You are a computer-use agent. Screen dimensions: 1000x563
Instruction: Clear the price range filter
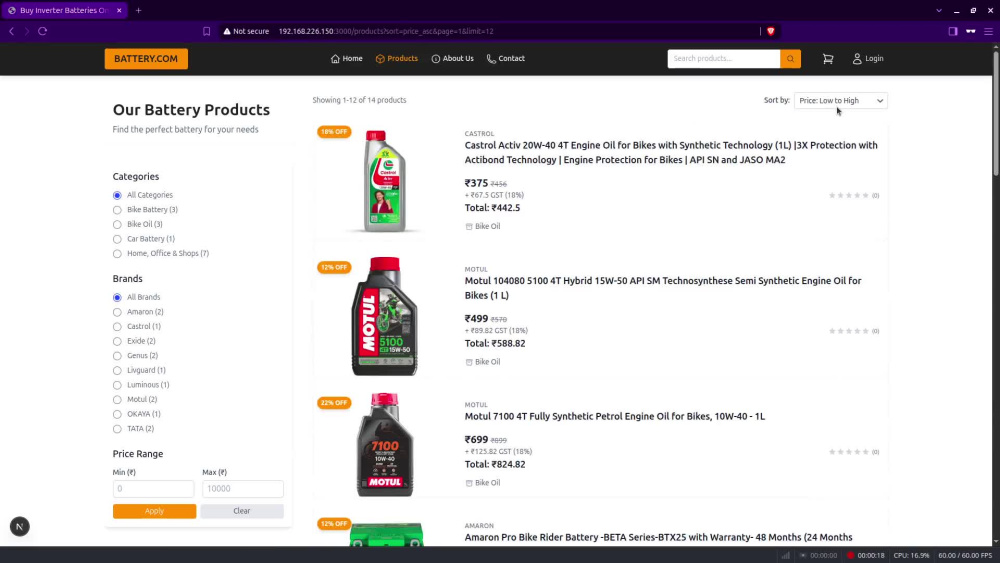pos(242,511)
